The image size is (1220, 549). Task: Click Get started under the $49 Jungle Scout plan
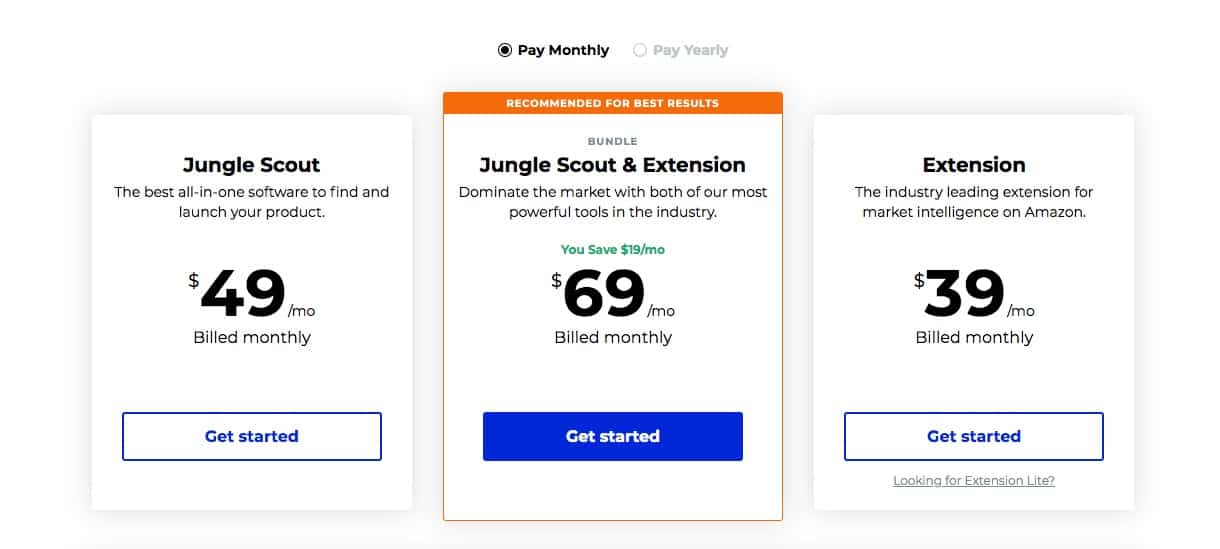coord(252,436)
